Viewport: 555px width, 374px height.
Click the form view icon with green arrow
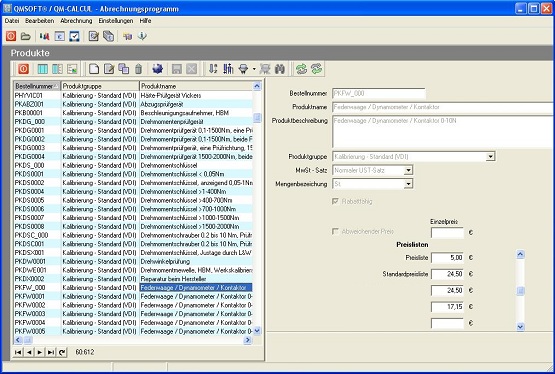pyautogui.click(x=72, y=69)
